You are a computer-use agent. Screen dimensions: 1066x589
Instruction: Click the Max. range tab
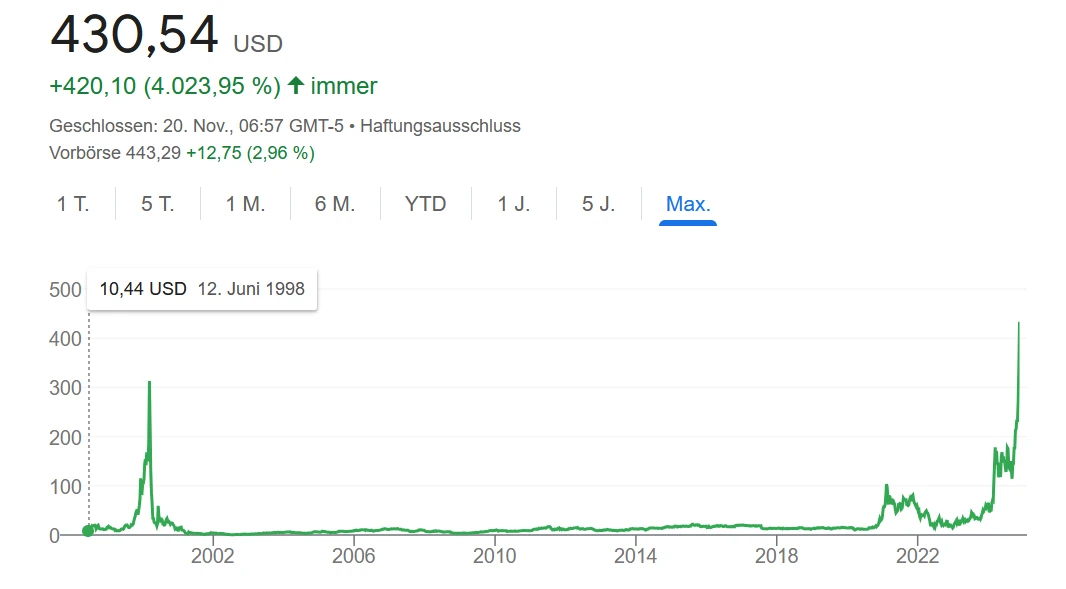point(688,204)
